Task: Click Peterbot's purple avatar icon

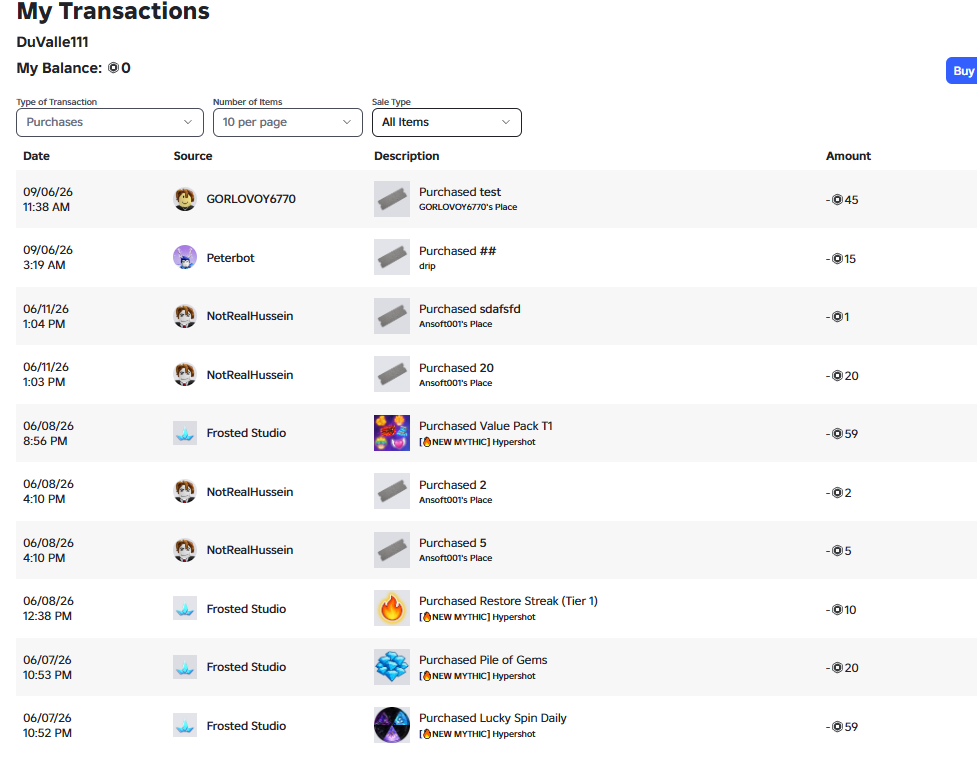Action: (x=184, y=257)
